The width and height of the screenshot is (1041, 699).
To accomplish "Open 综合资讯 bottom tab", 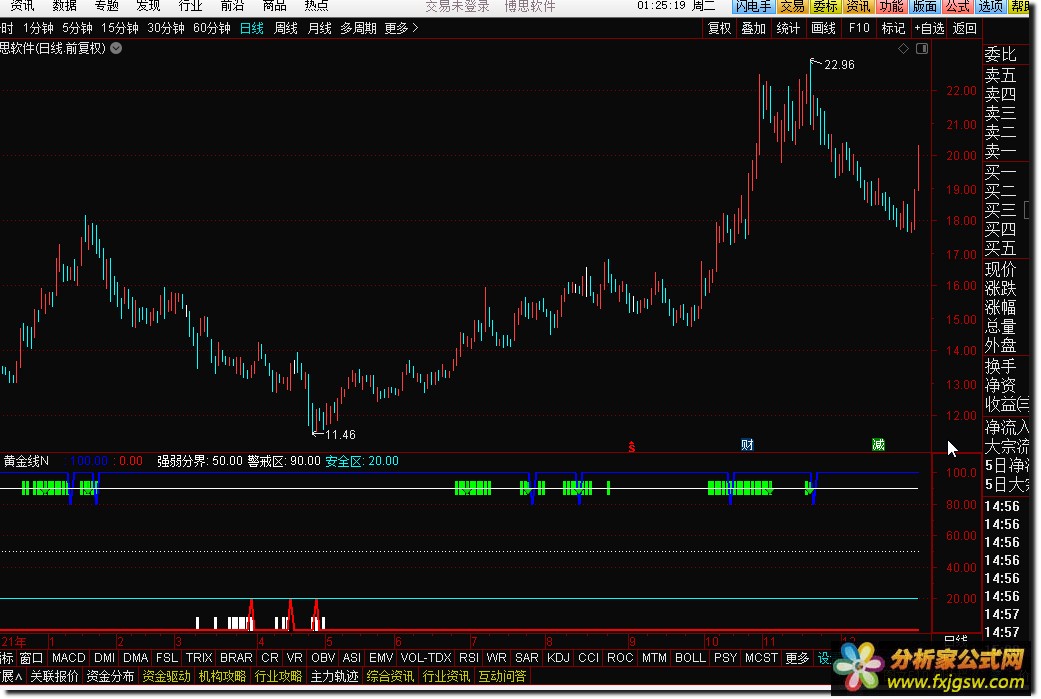I will point(390,676).
